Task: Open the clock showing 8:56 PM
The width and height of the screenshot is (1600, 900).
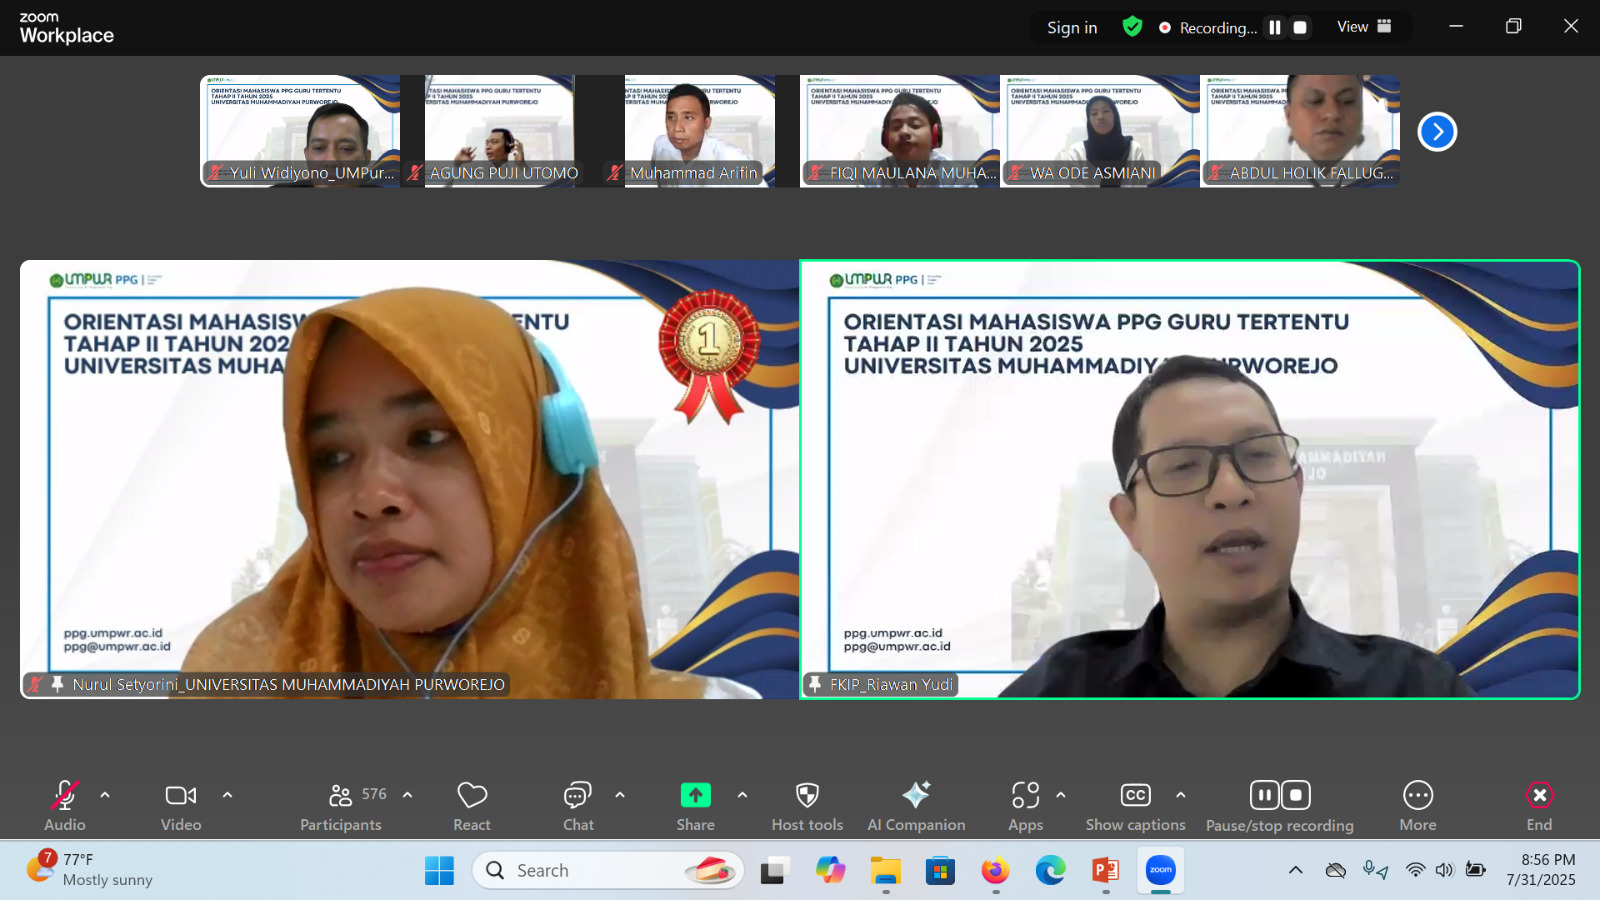Action: click(x=1541, y=870)
